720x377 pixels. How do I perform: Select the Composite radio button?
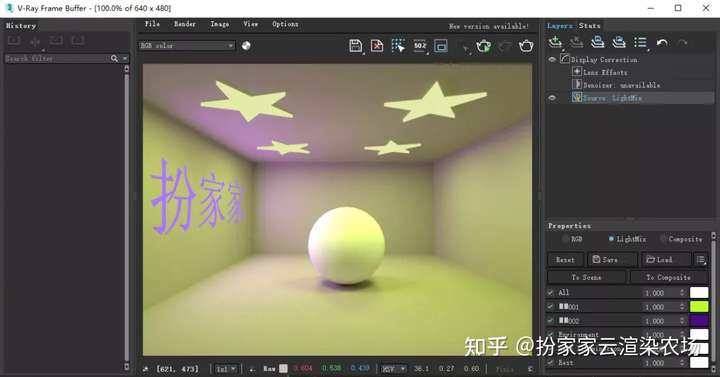click(x=663, y=239)
